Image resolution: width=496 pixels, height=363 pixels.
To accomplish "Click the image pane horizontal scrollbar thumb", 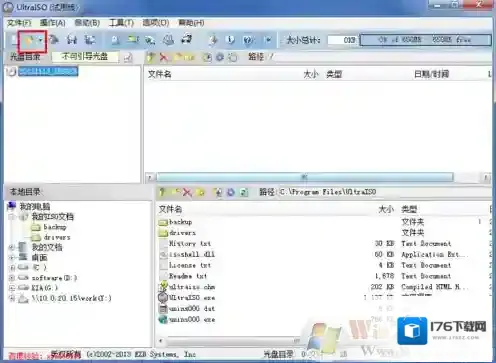I will click(x=305, y=177).
